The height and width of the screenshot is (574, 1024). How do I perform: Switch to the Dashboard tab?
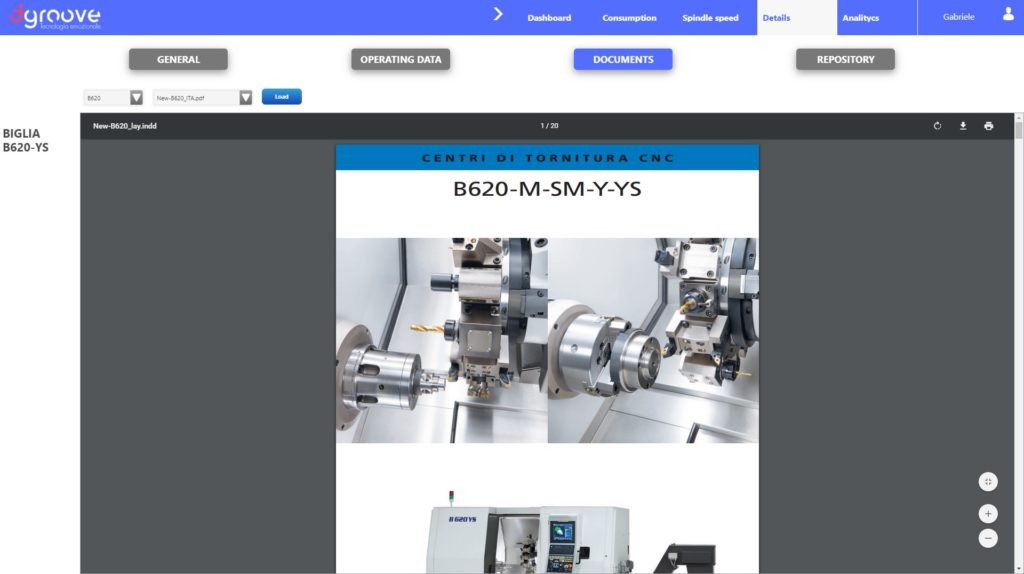point(549,18)
